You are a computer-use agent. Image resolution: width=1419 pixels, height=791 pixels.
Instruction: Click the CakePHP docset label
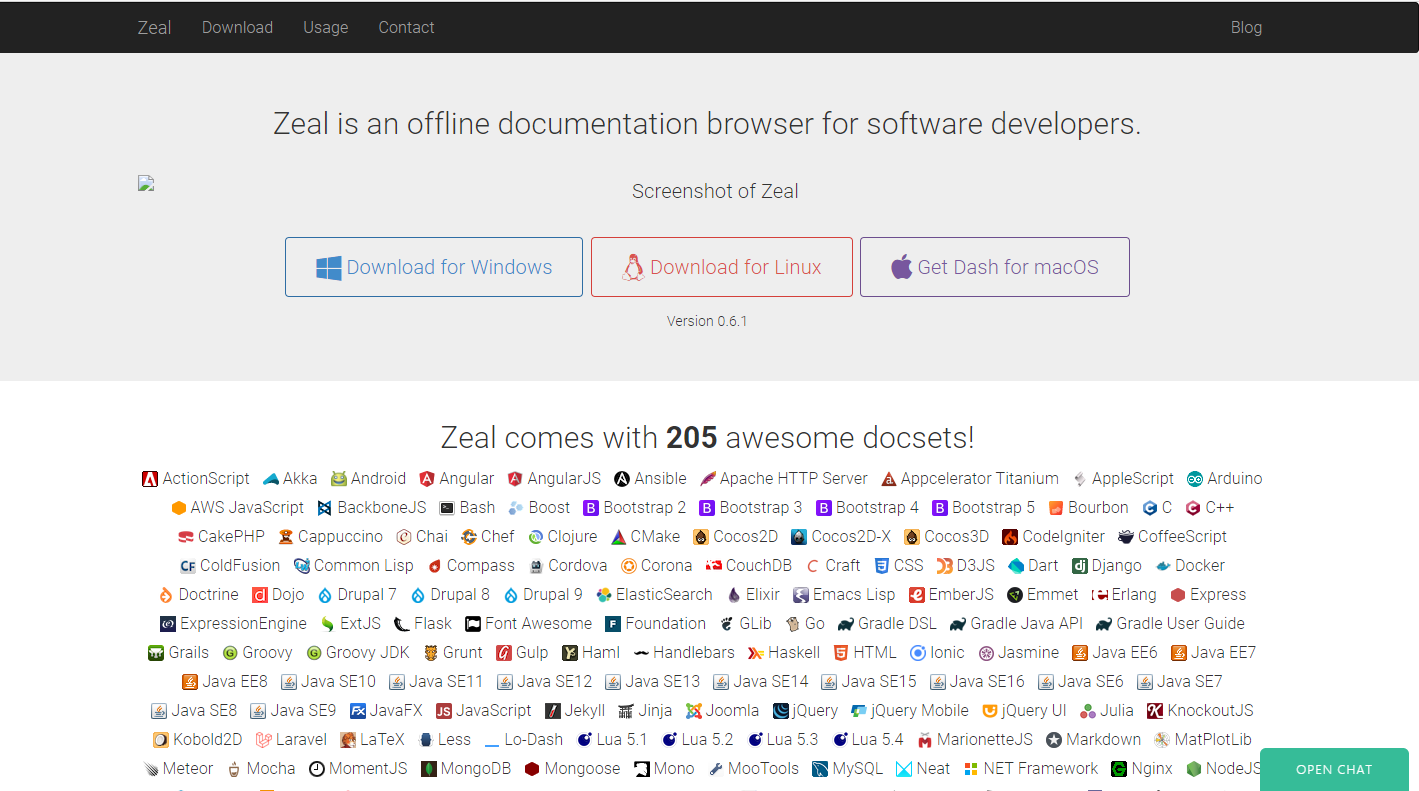pyautogui.click(x=231, y=537)
